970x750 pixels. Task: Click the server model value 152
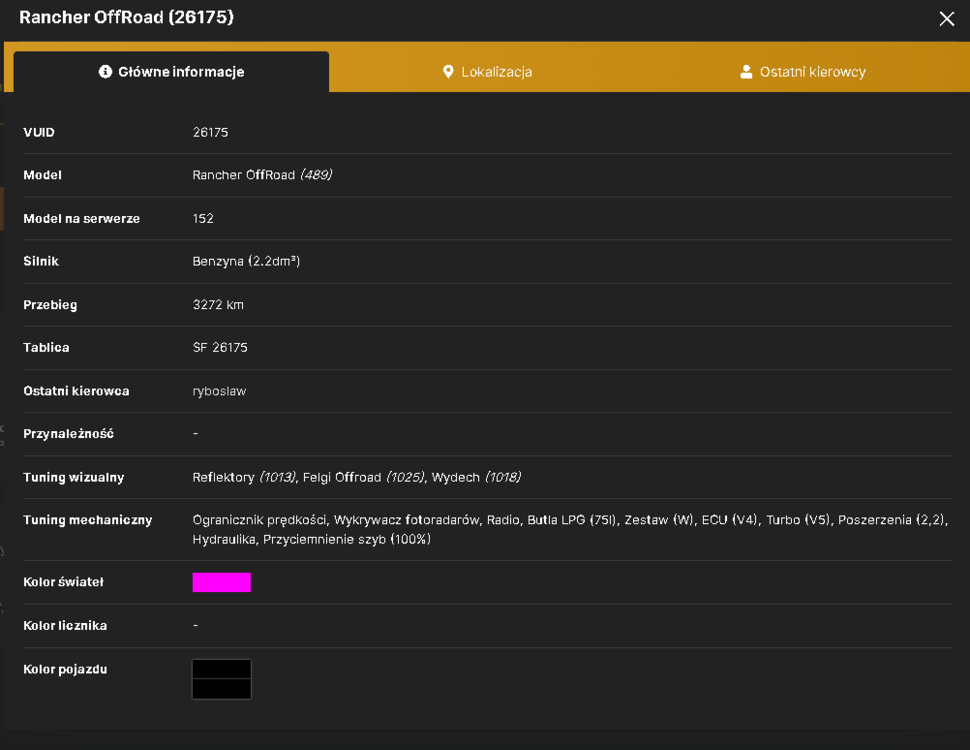point(203,218)
